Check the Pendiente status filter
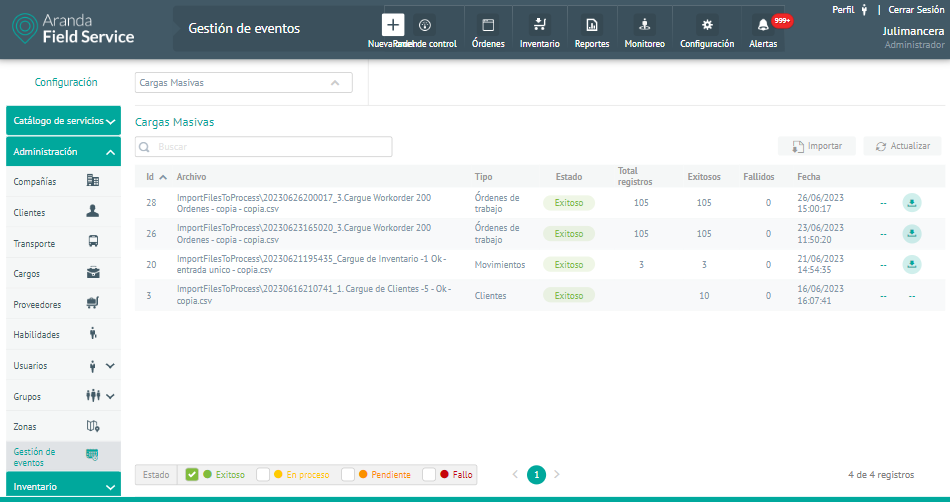 point(348,475)
